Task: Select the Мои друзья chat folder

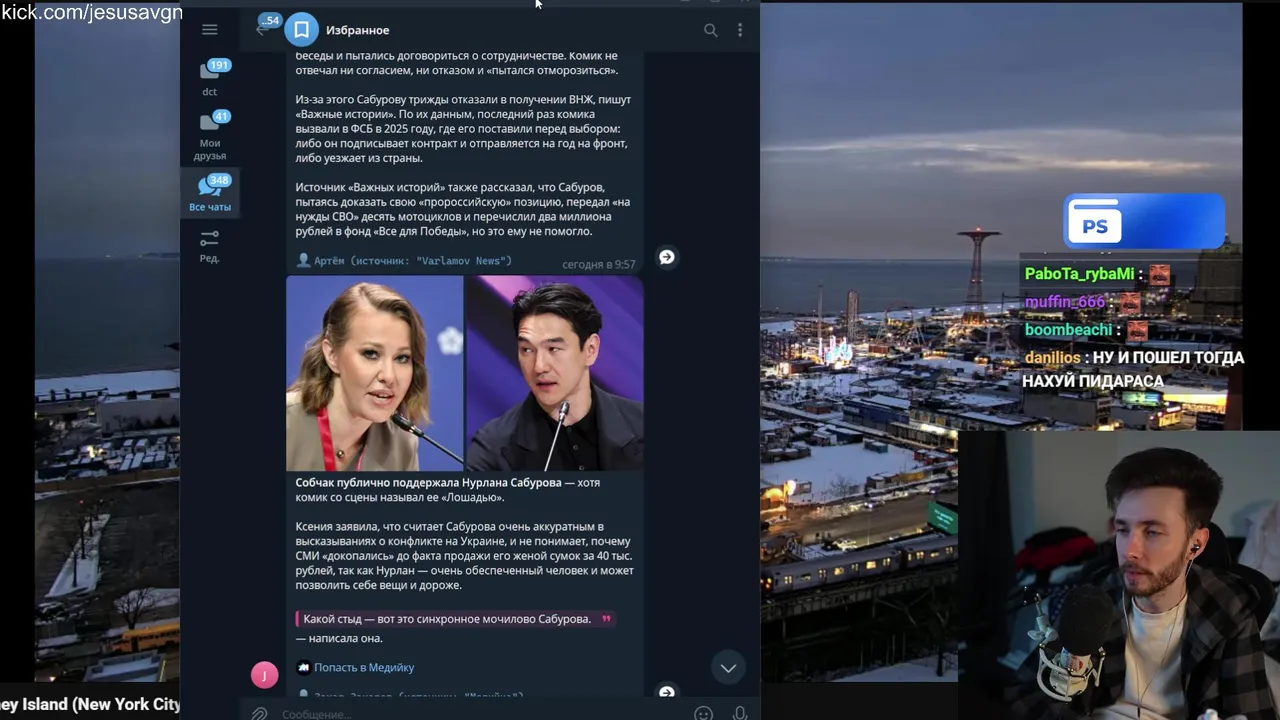Action: (x=210, y=136)
